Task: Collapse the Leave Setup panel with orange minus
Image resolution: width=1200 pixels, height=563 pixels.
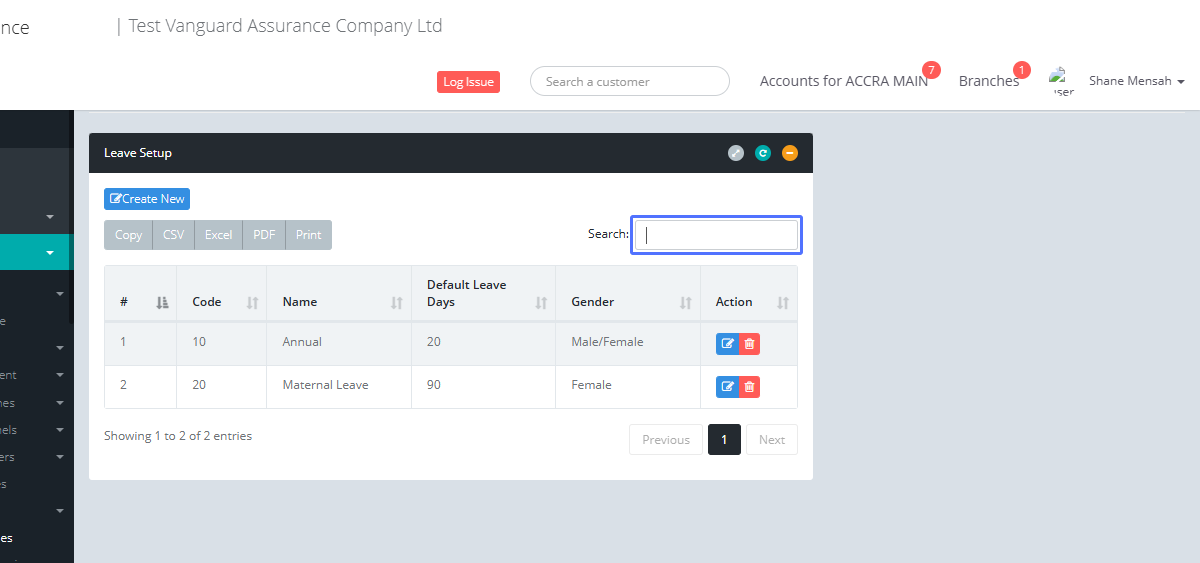Action: (x=790, y=153)
